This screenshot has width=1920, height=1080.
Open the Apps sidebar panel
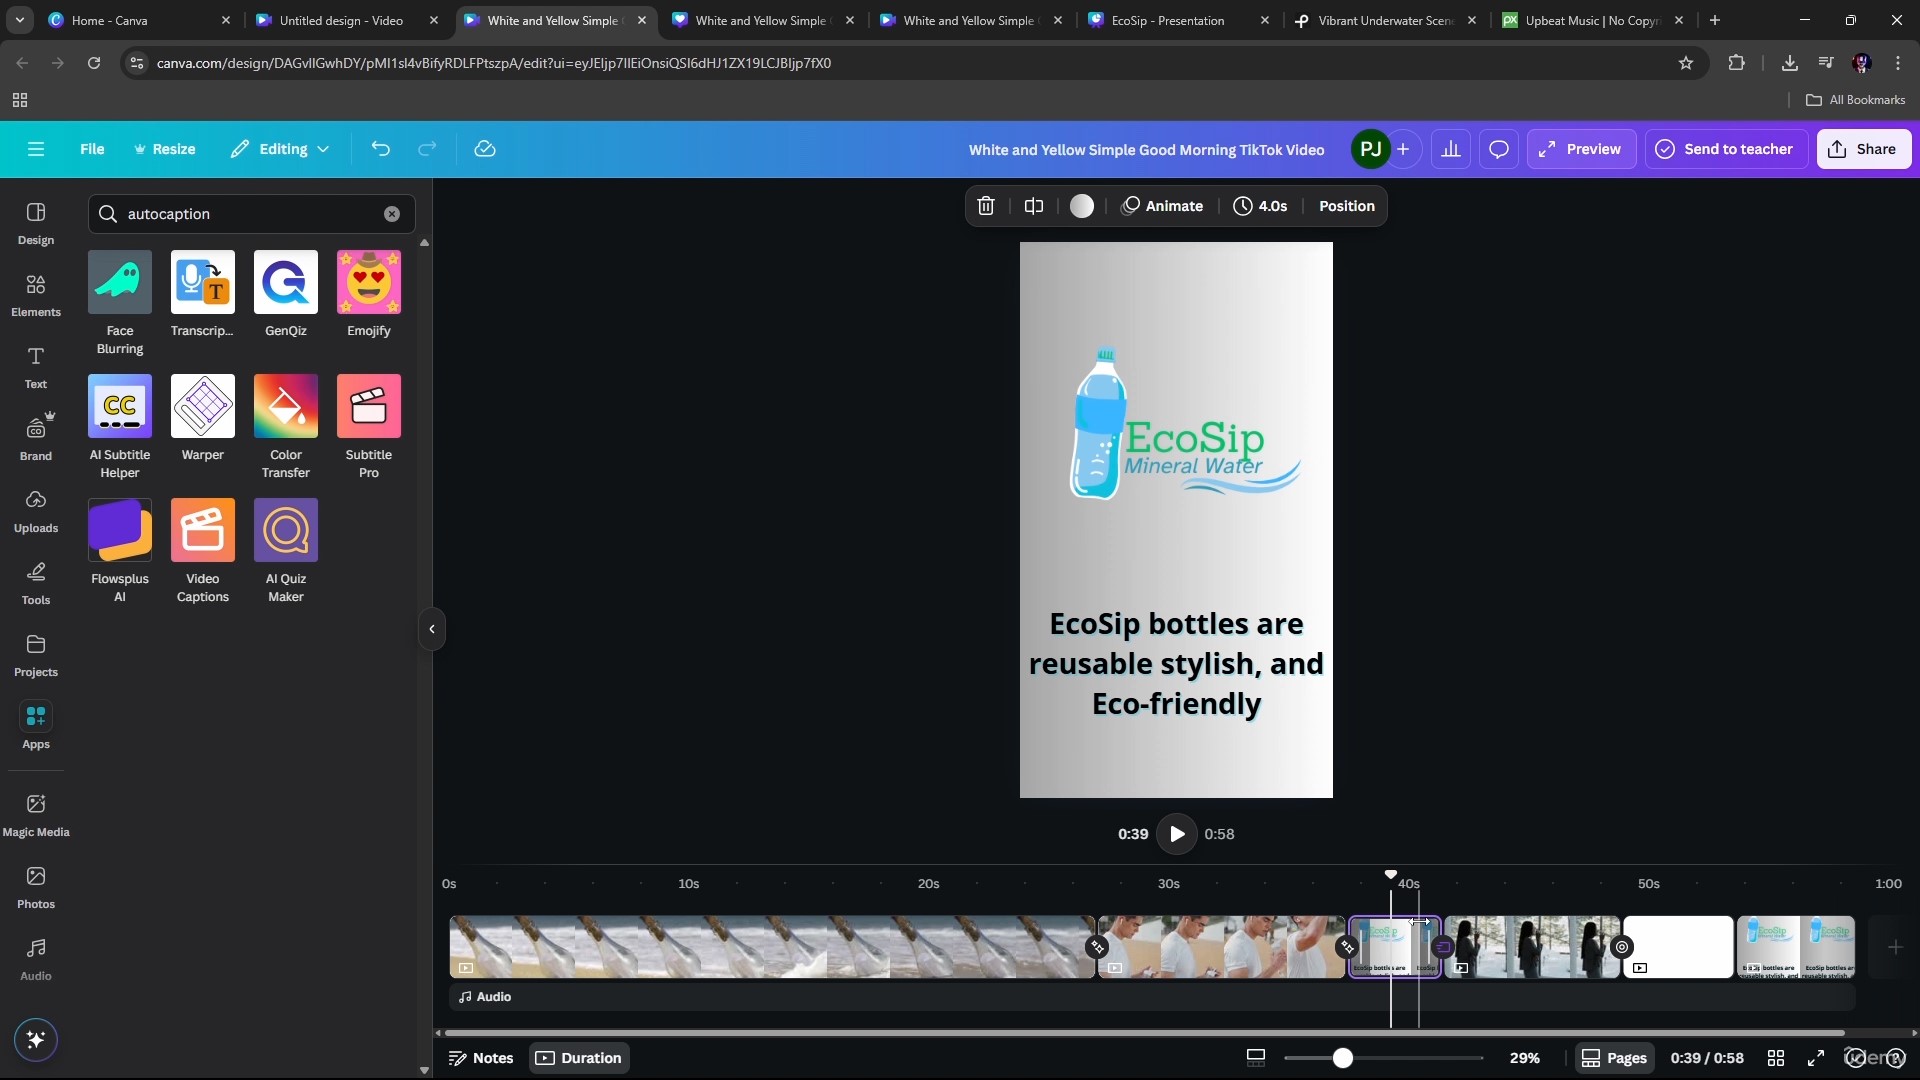[x=36, y=727]
